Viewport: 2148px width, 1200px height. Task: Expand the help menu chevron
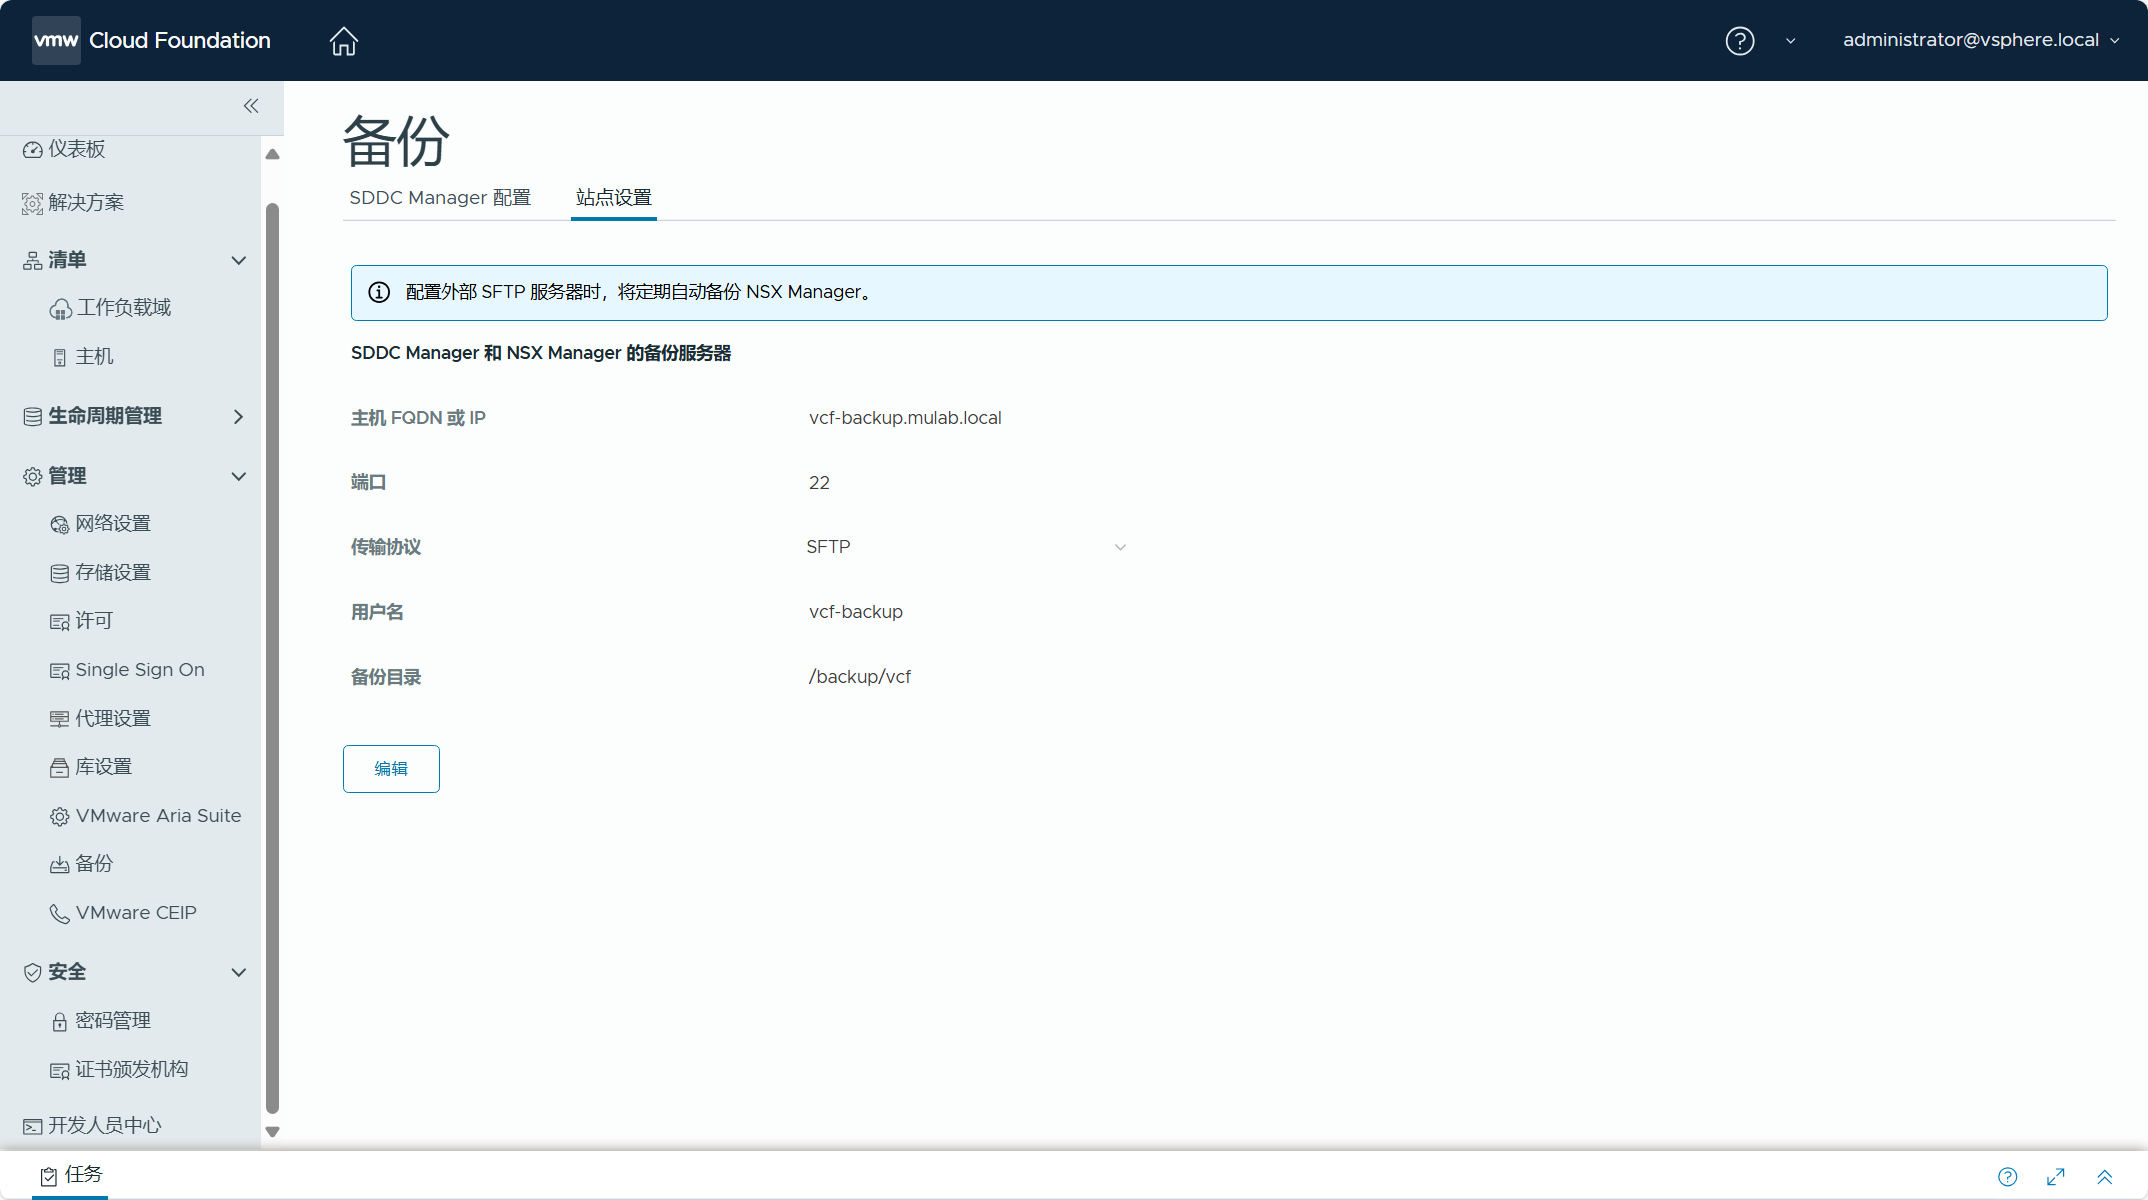click(1791, 41)
